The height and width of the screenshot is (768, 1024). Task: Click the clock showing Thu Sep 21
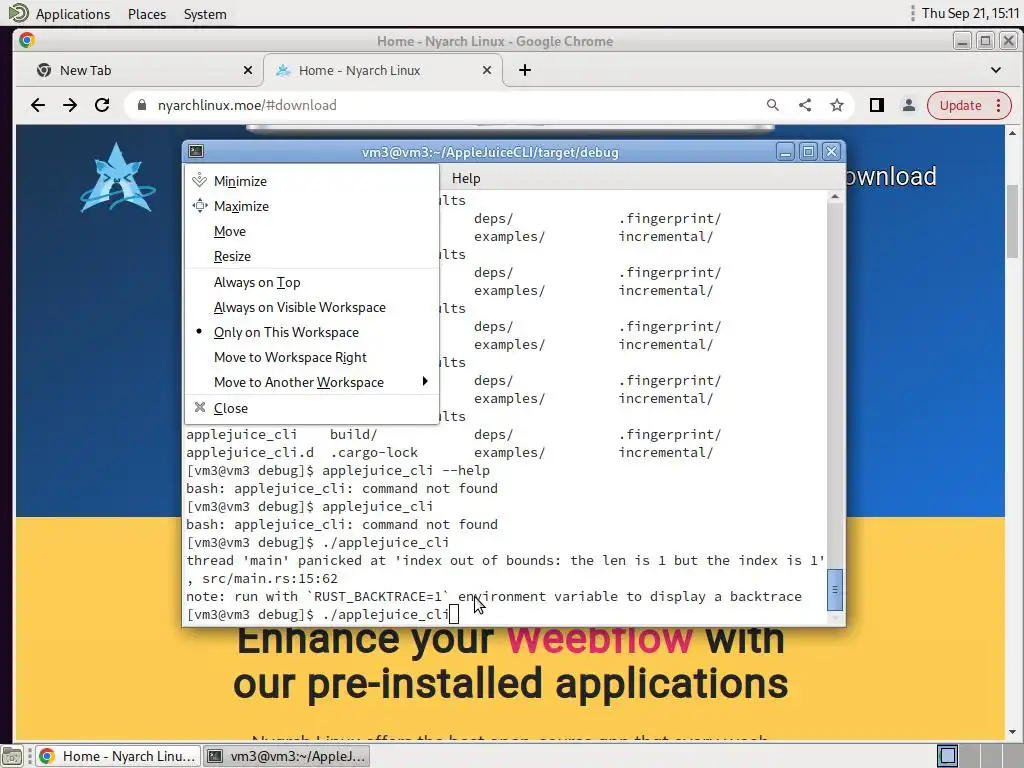click(970, 13)
